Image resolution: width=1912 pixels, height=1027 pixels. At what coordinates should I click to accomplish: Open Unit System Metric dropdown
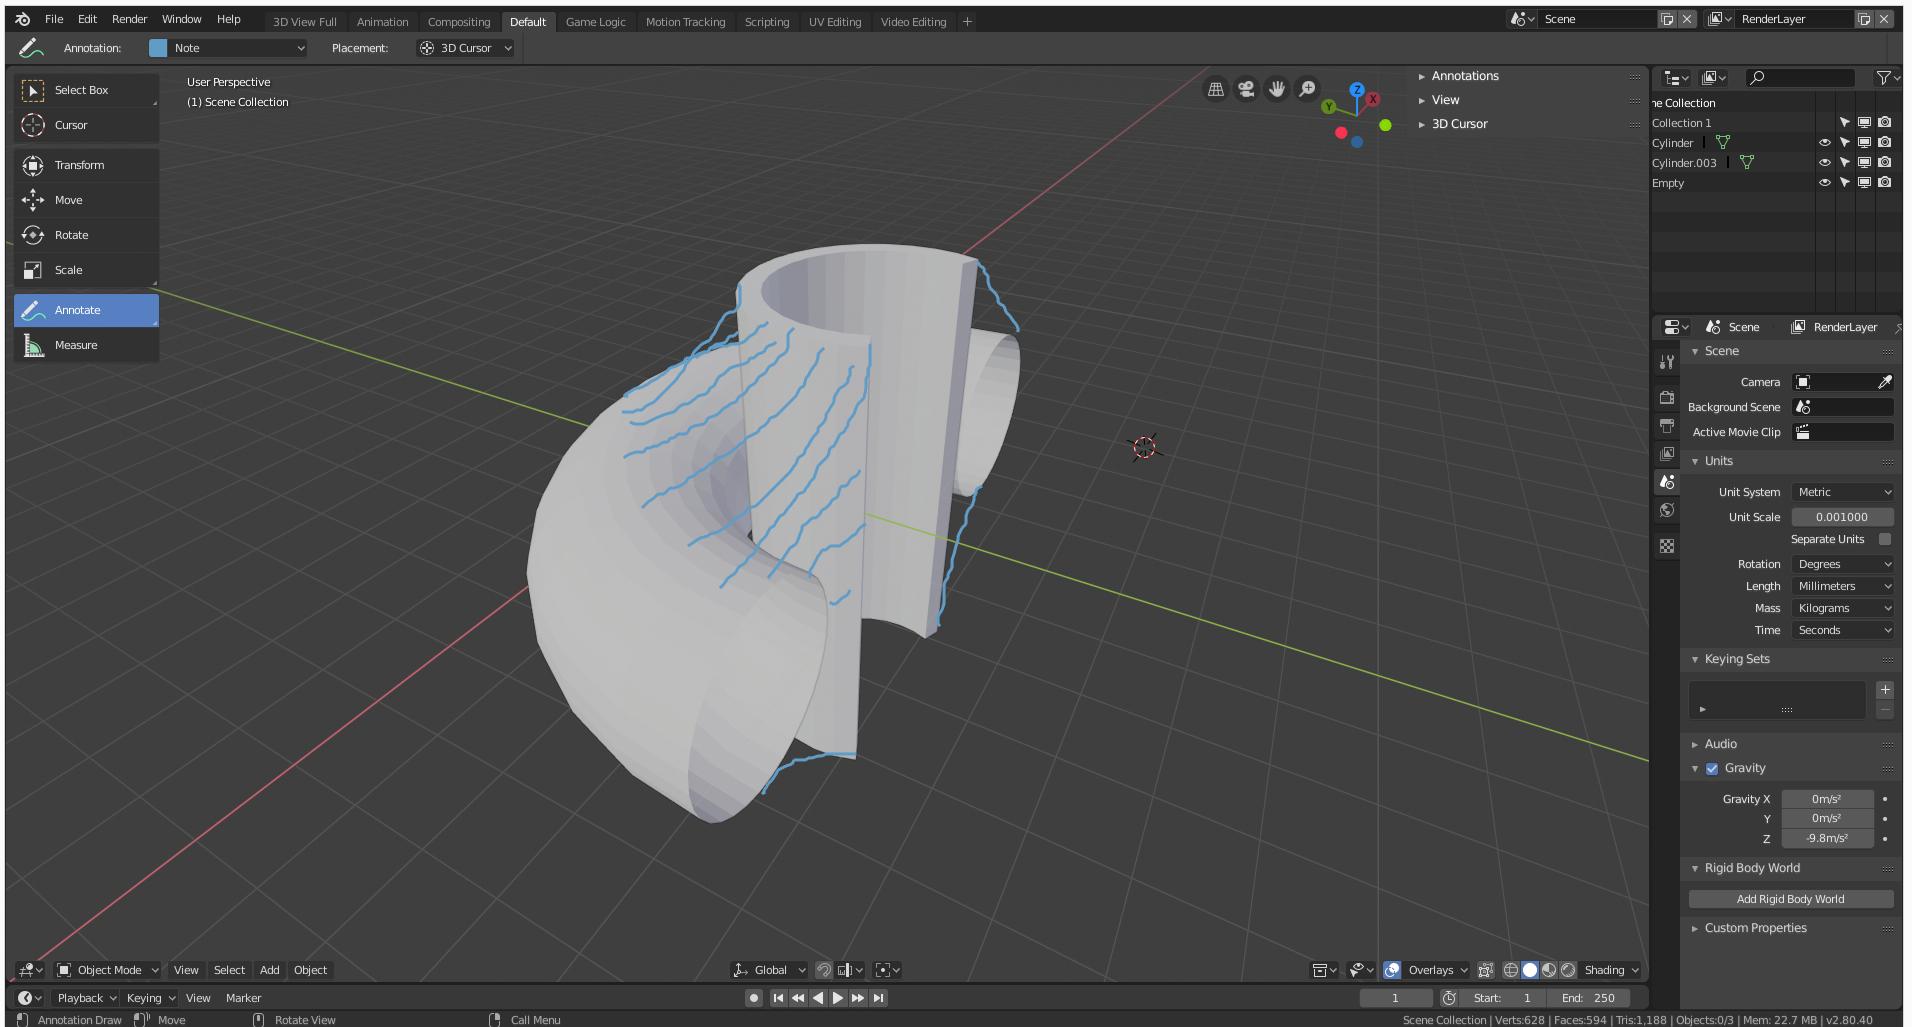click(x=1842, y=492)
